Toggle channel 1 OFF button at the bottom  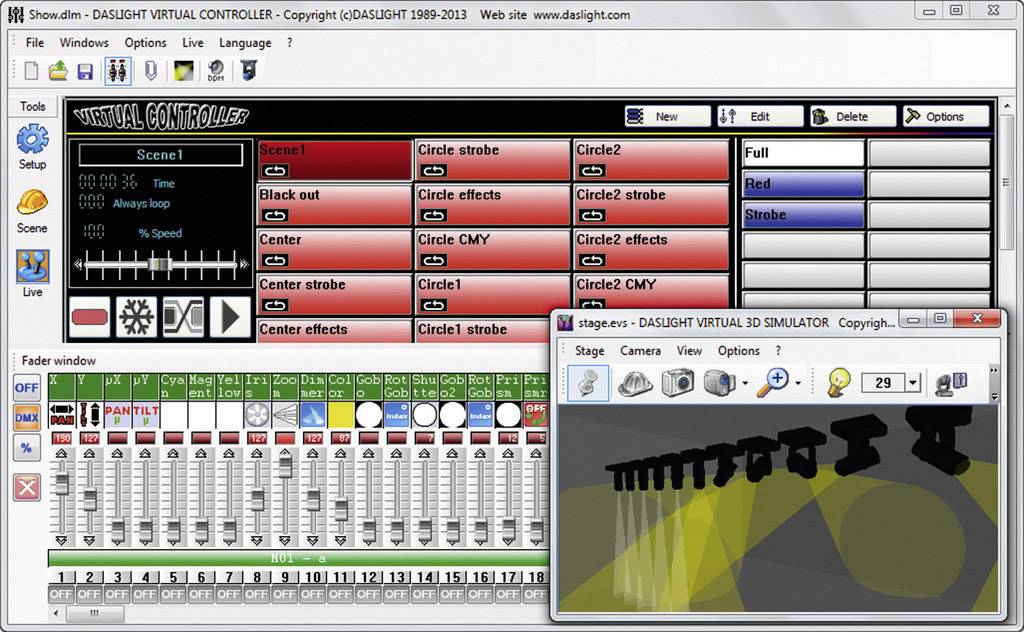(62, 591)
